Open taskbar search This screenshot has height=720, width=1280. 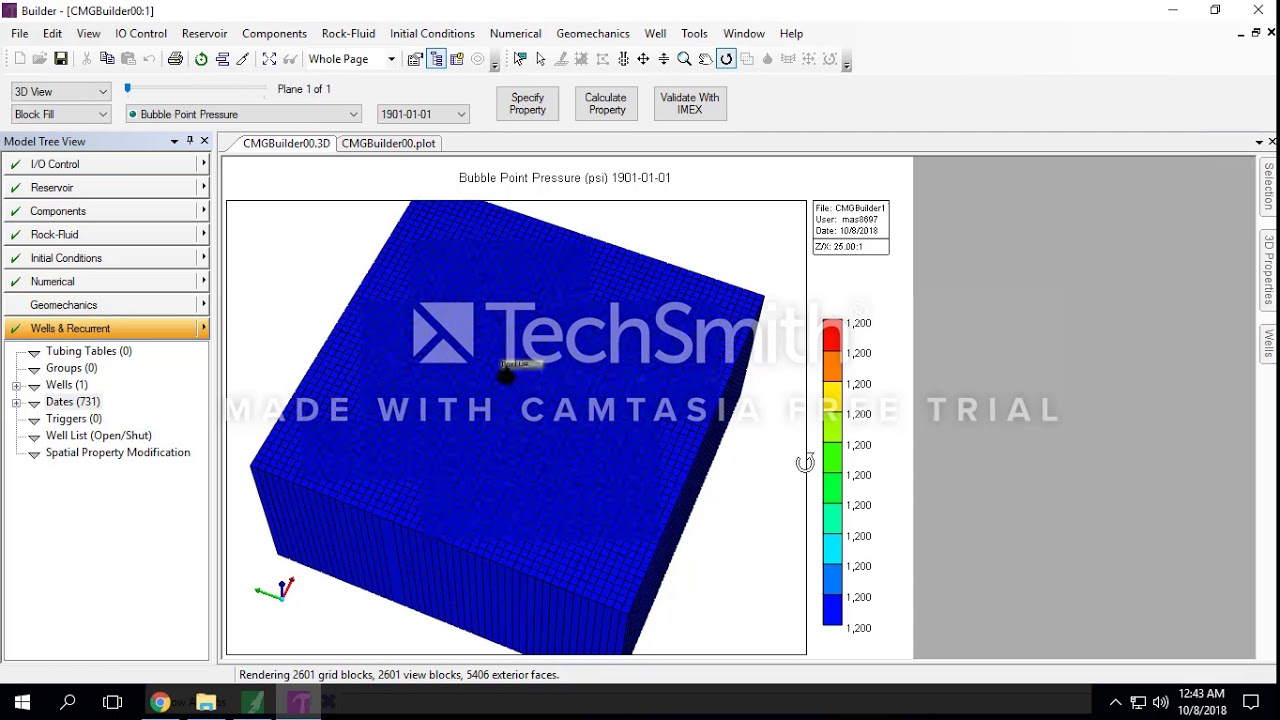[x=68, y=702]
